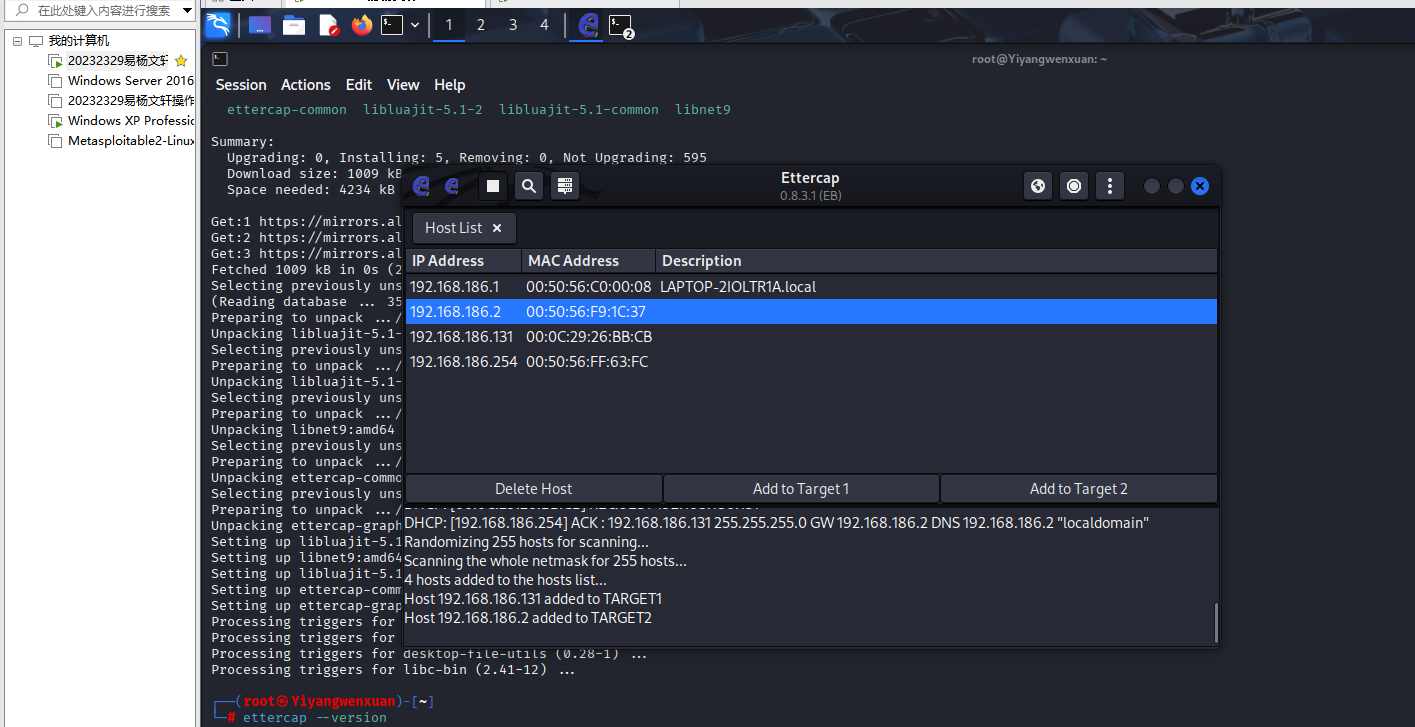Select host row 192.168.186.2
Screen dimensions: 1415x727
[811, 312]
